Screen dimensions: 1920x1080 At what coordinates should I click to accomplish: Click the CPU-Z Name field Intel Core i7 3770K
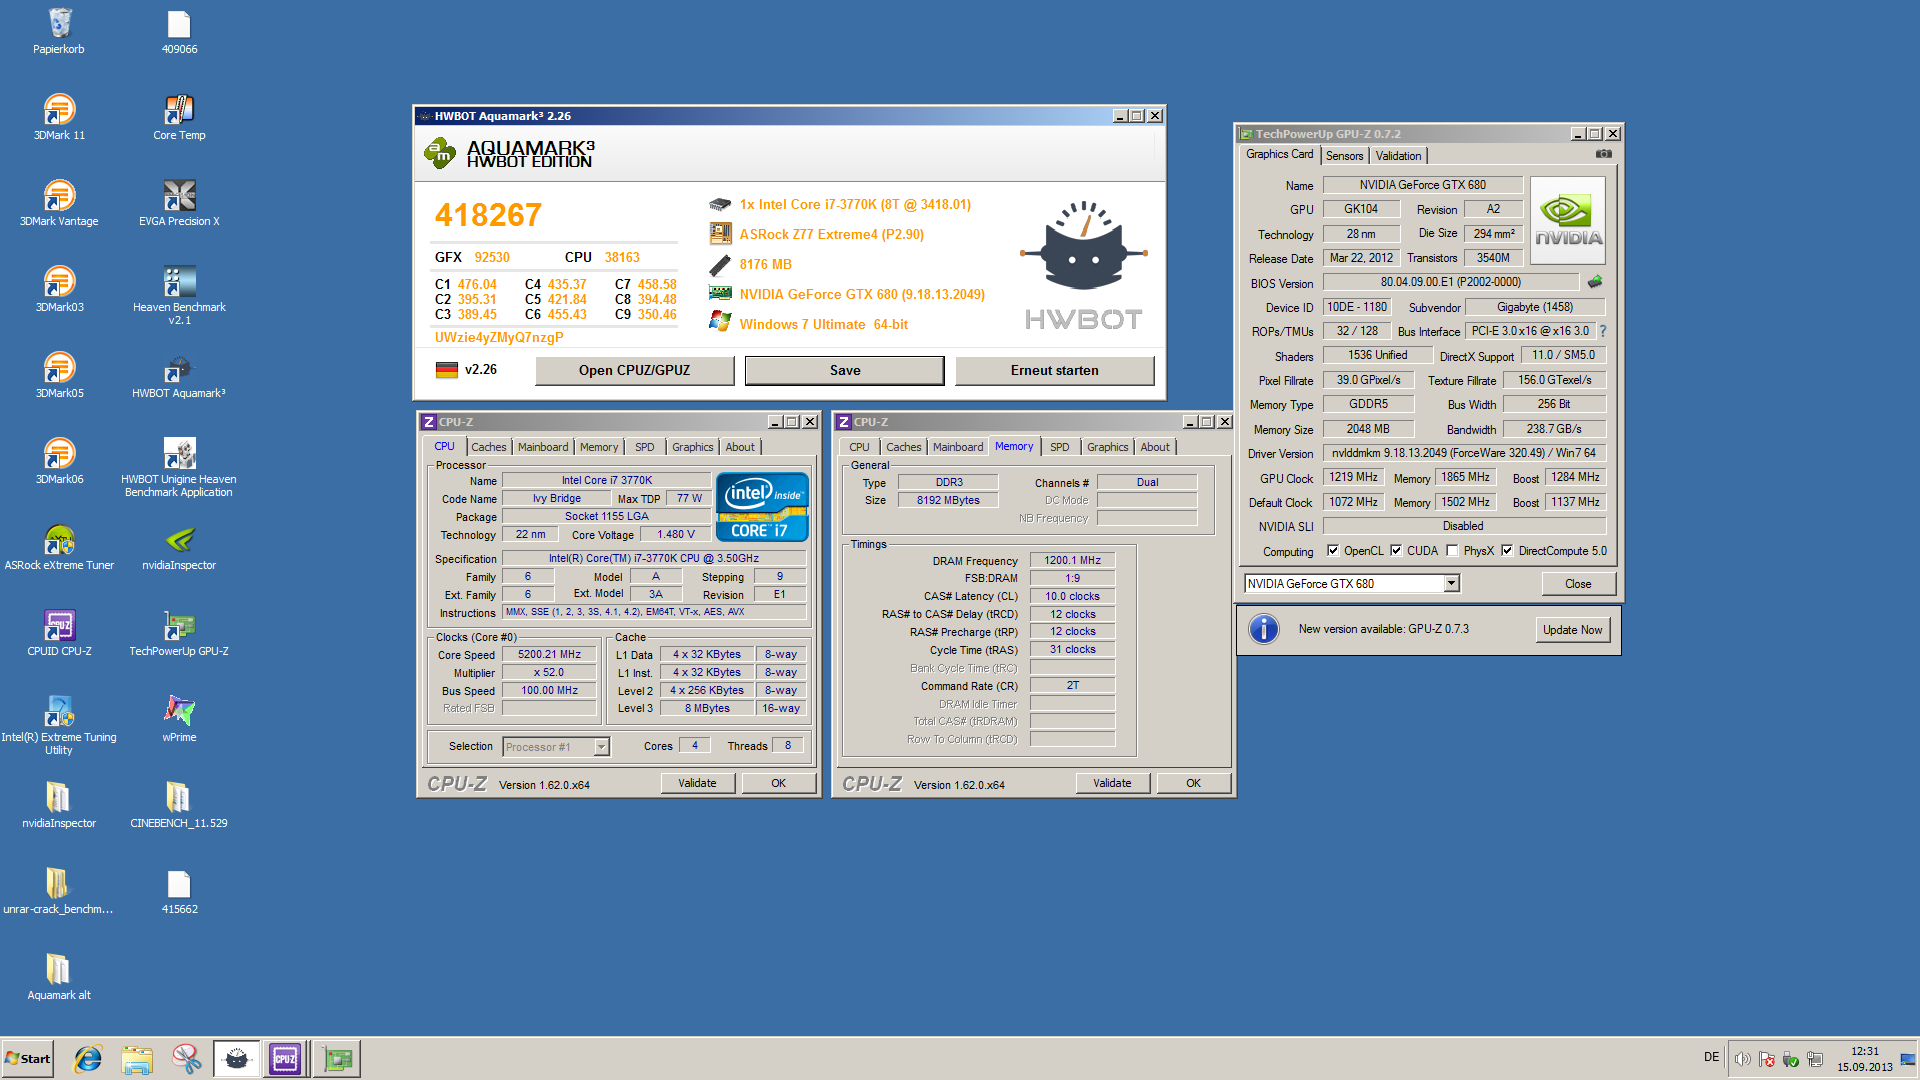coord(606,481)
